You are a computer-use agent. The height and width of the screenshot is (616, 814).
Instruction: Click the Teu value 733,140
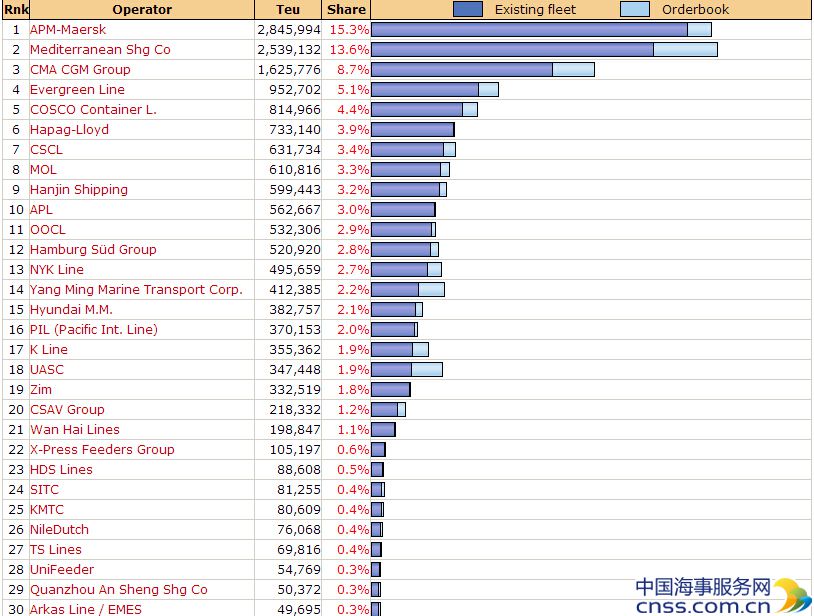(295, 130)
